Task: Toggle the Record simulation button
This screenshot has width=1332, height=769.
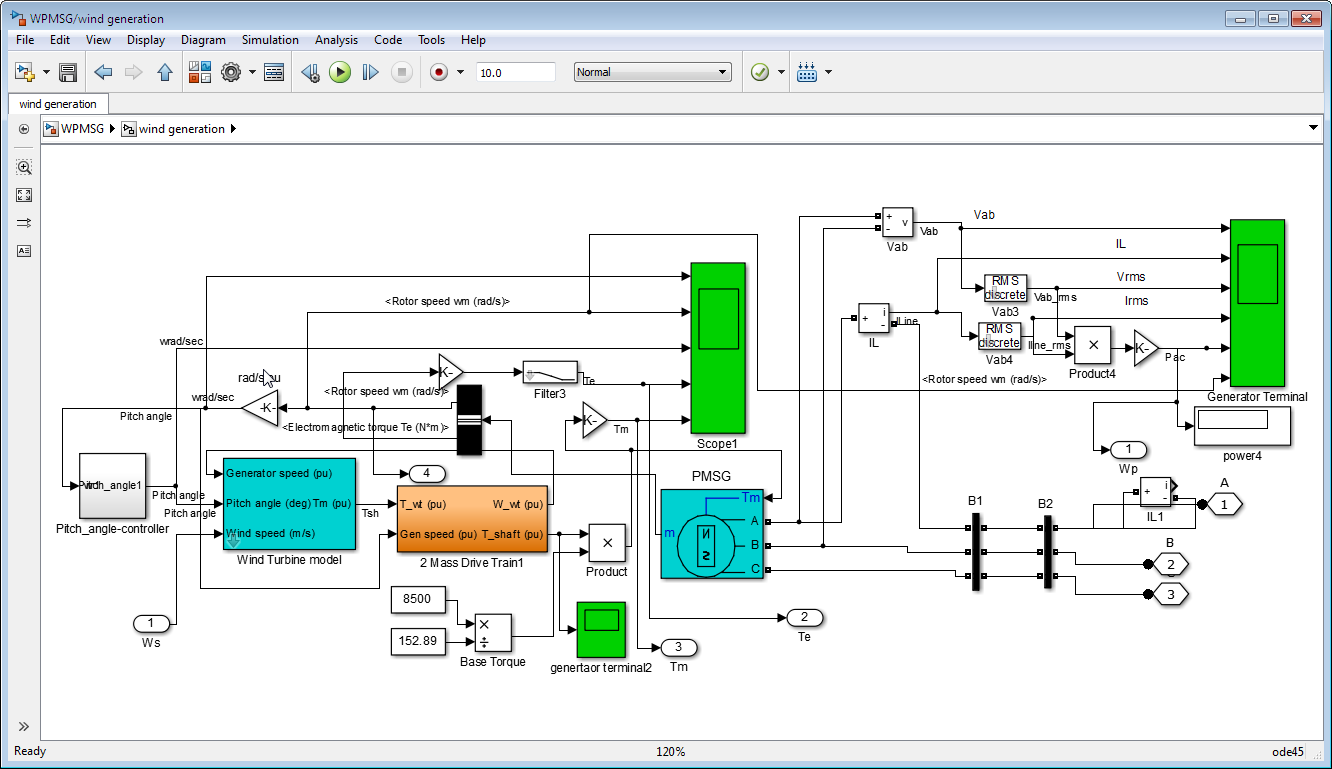Action: (438, 72)
